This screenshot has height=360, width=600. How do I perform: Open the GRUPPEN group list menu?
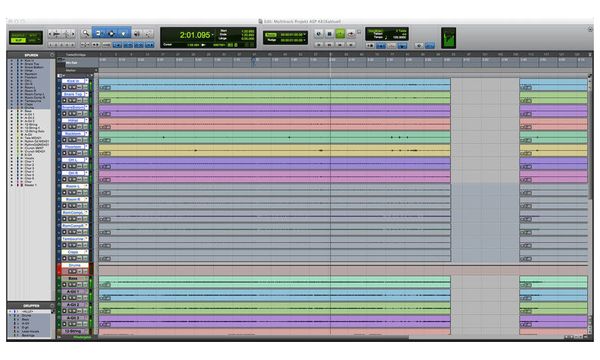(x=52, y=305)
